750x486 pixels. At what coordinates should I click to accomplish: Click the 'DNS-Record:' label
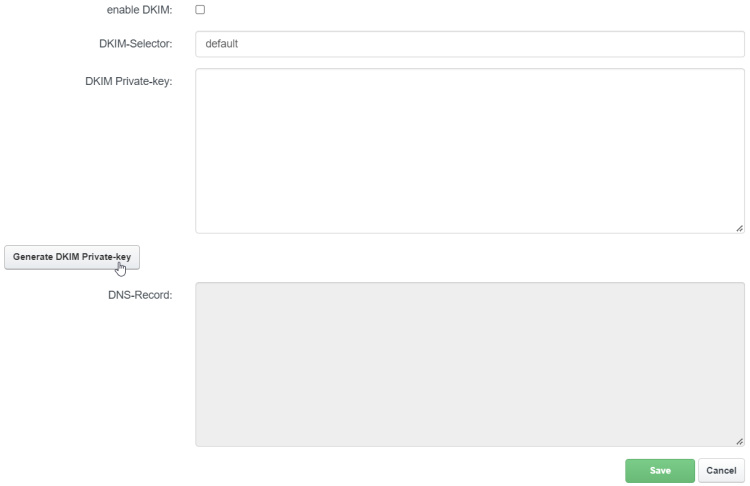point(140,295)
